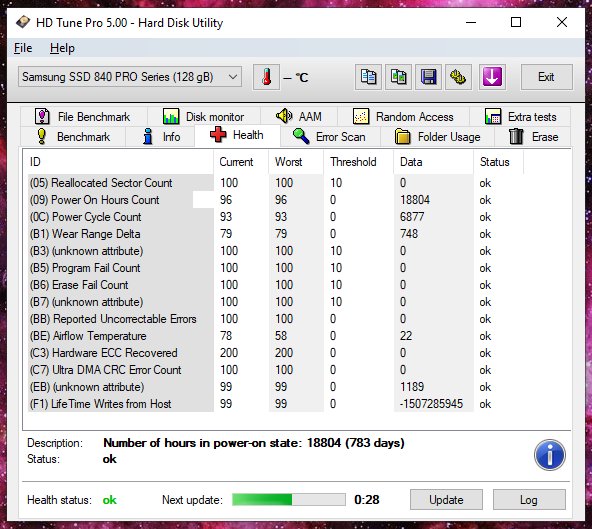Image resolution: width=592 pixels, height=529 pixels.
Task: Expand the Samsung SSD drive dropdown
Action: point(130,77)
